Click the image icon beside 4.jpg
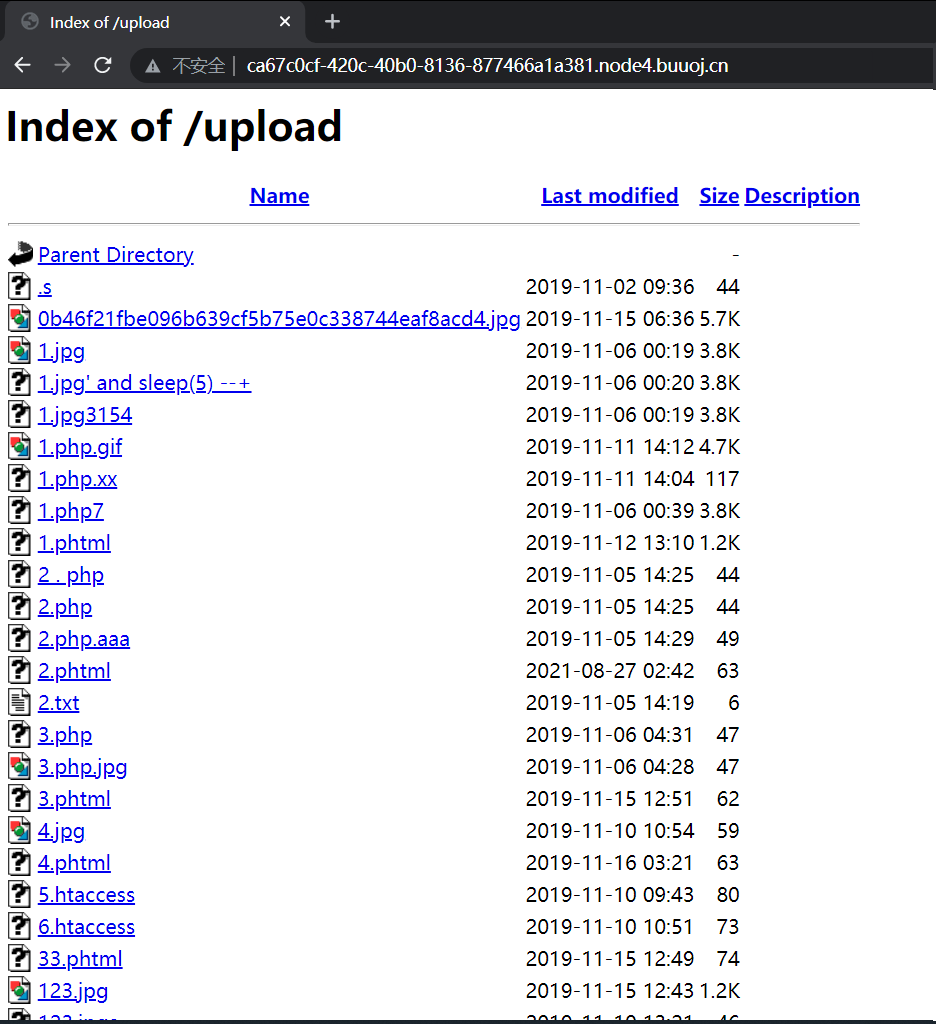936x1024 pixels. coord(20,831)
